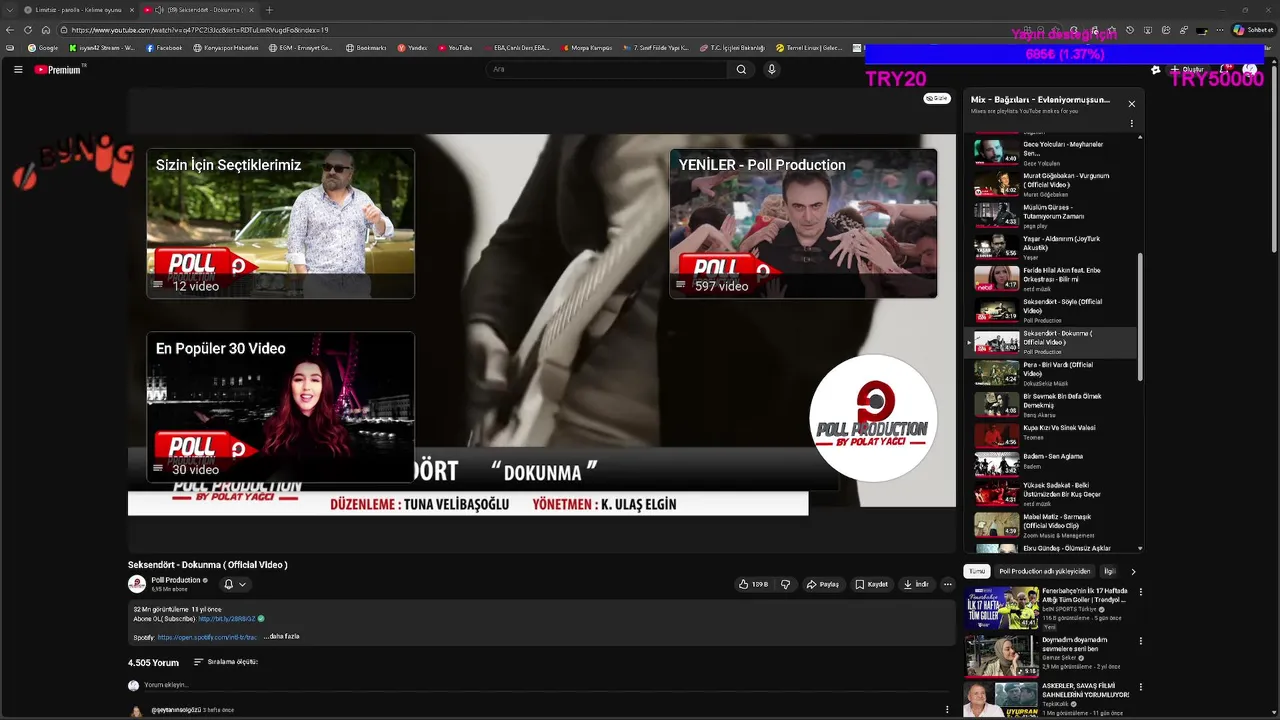1280x720 pixels.
Task: Open En Popüler 30 Video playlist card
Action: (x=280, y=406)
